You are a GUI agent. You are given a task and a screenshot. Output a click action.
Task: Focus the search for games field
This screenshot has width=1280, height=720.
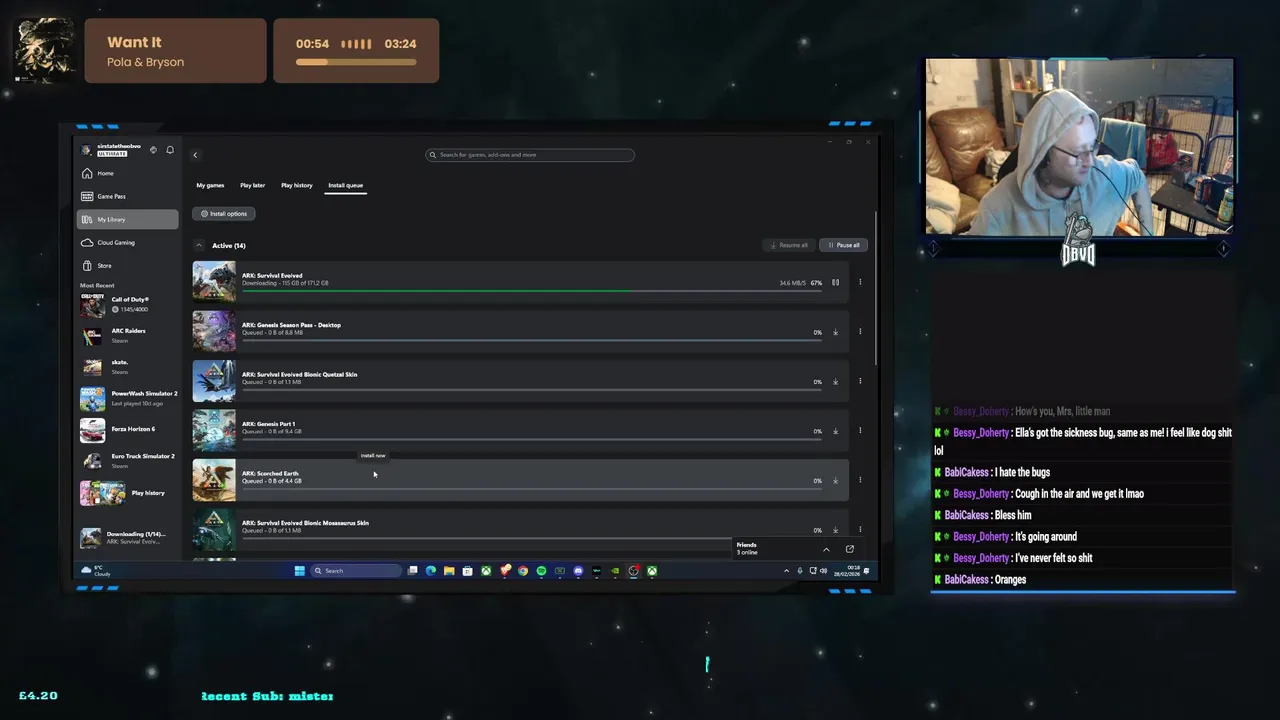pos(530,155)
